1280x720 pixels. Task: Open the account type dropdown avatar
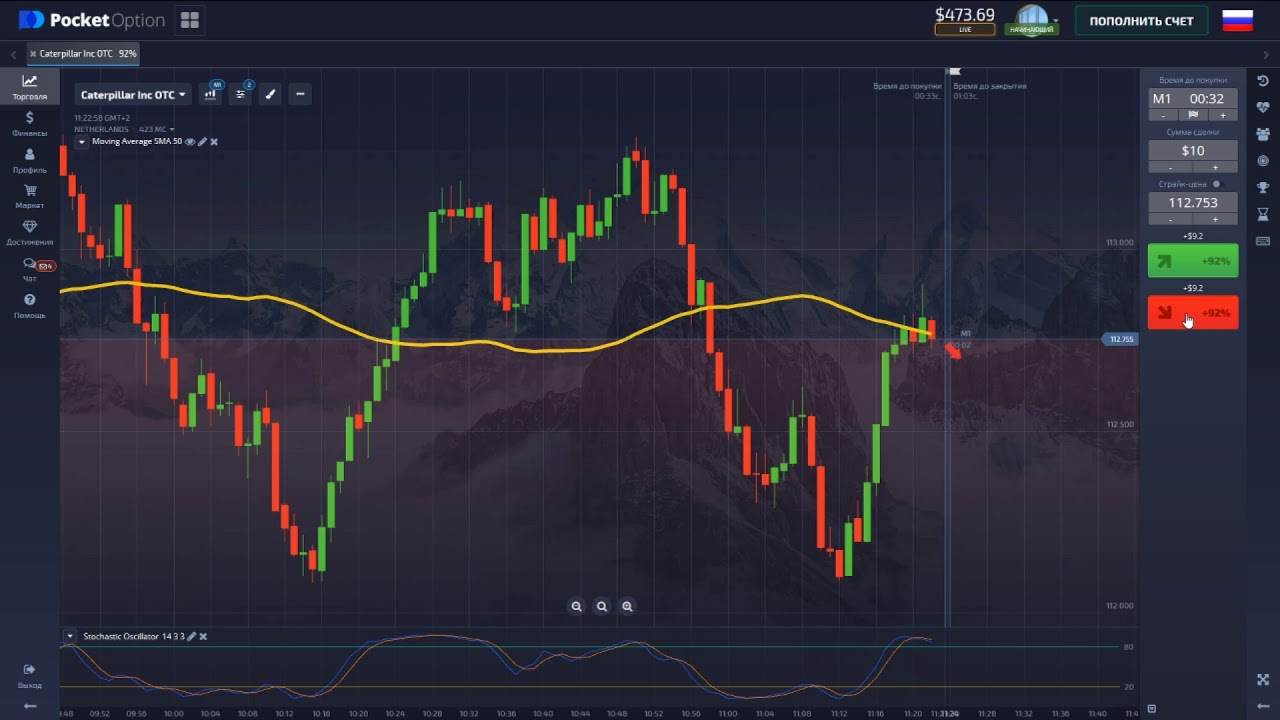(x=1033, y=19)
